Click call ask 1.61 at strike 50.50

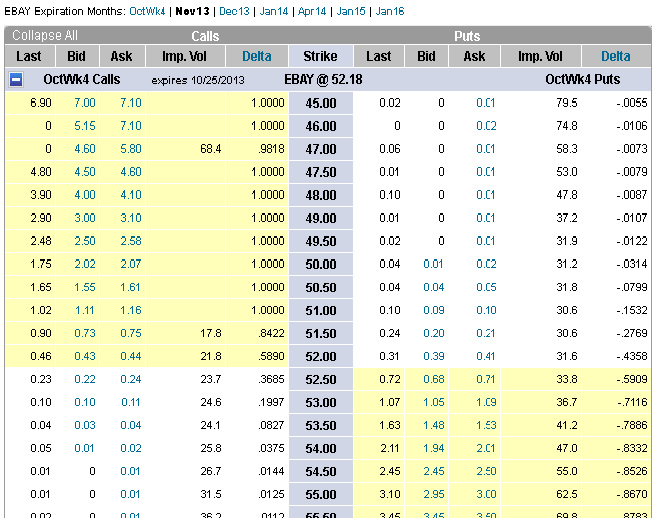click(x=131, y=287)
